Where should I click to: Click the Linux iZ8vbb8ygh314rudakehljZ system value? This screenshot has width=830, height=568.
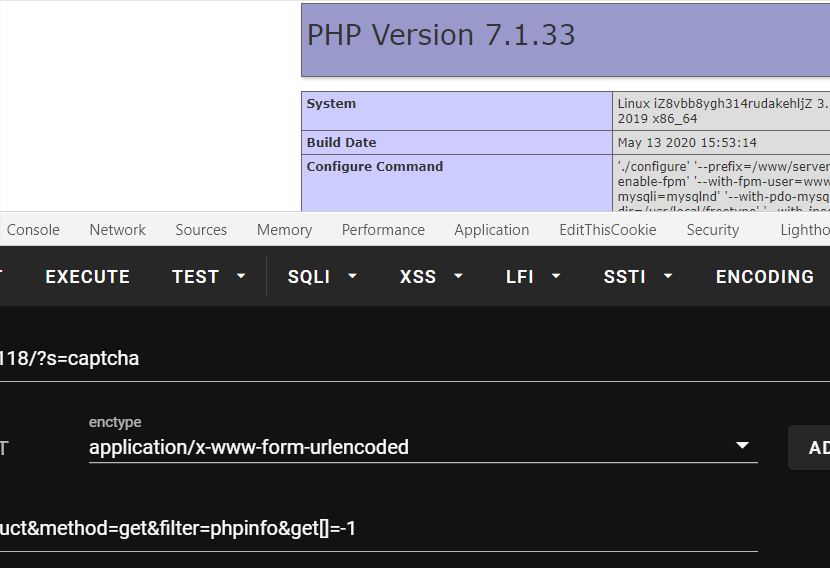click(x=723, y=111)
